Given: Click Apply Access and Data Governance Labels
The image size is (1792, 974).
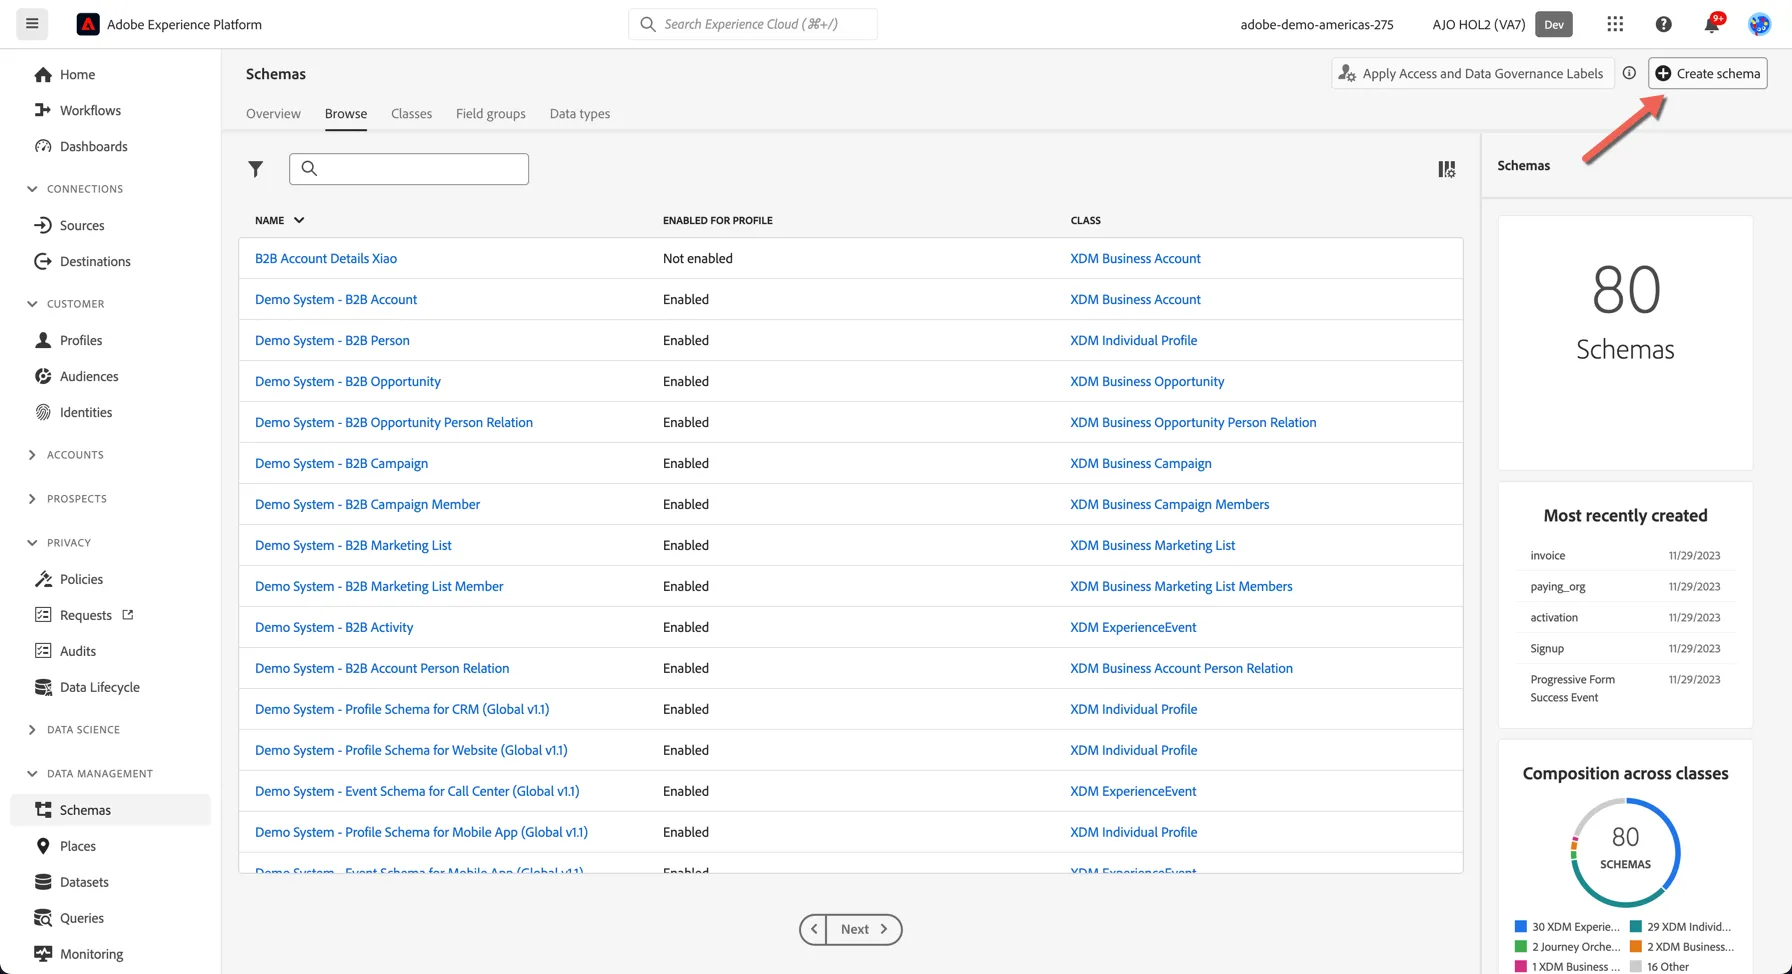Looking at the screenshot, I should pos(1472,73).
